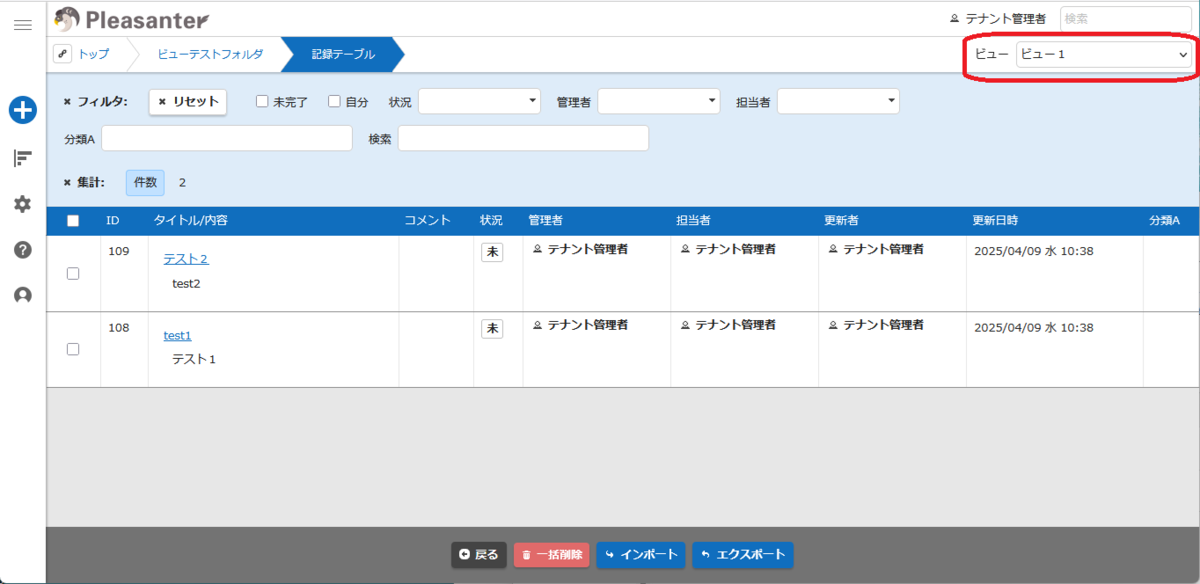Open the テスト２ record link
The height and width of the screenshot is (584, 1200).
tap(186, 259)
